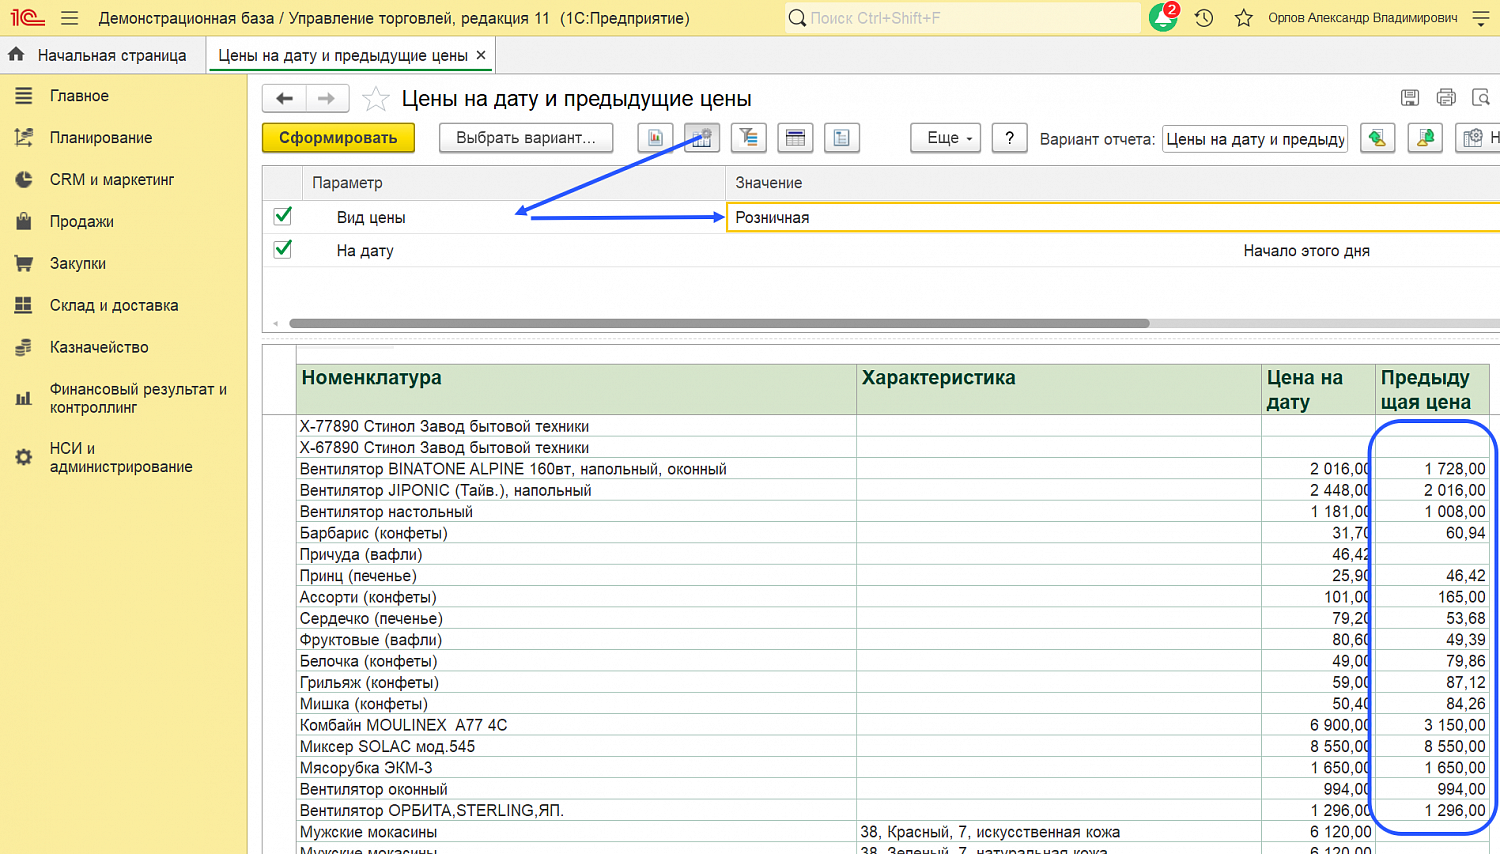Image resolution: width=1500 pixels, height=854 pixels.
Task: Toggle the Вид цены parameter checkbox
Action: (283, 216)
